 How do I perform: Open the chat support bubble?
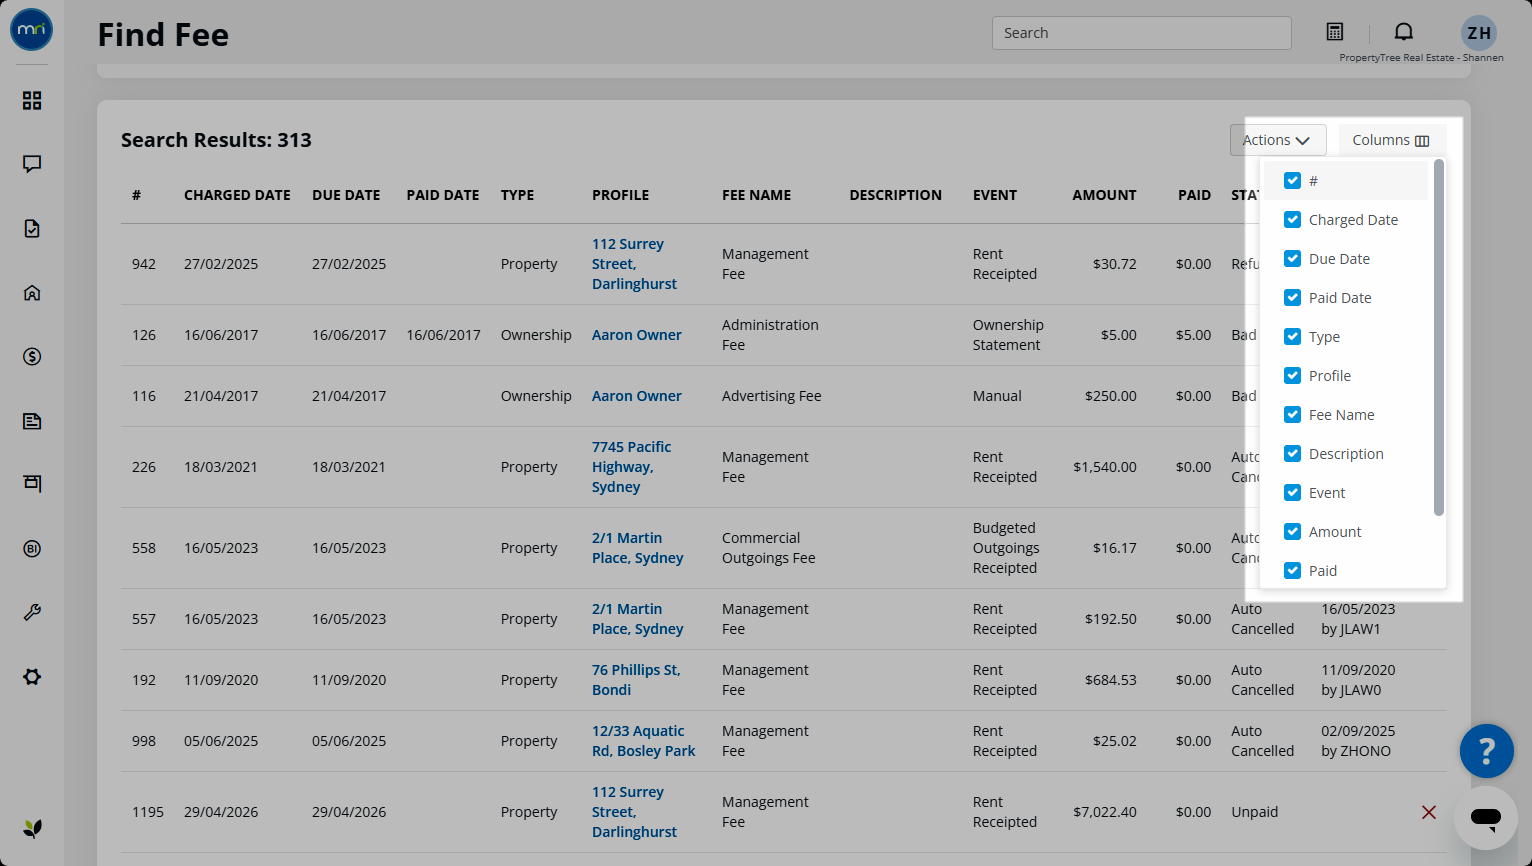pyautogui.click(x=1486, y=818)
